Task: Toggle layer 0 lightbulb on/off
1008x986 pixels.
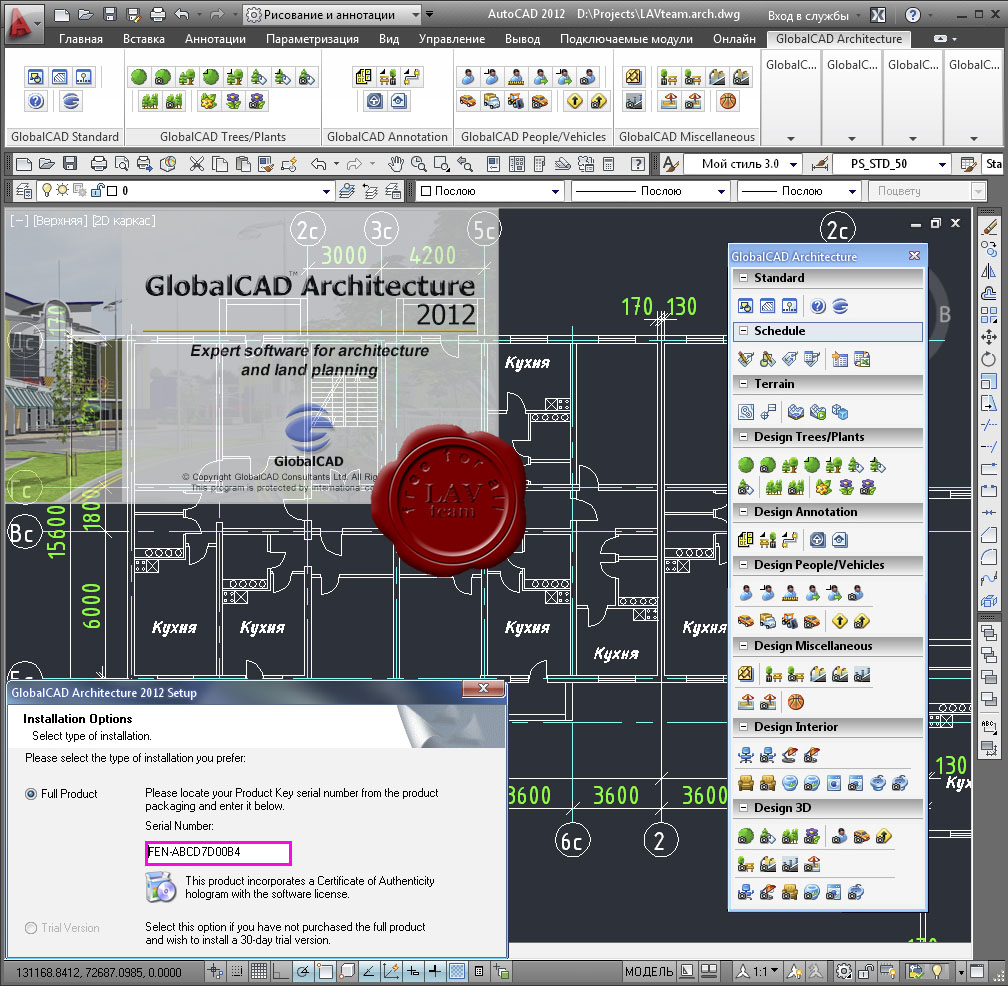Action: click(47, 190)
